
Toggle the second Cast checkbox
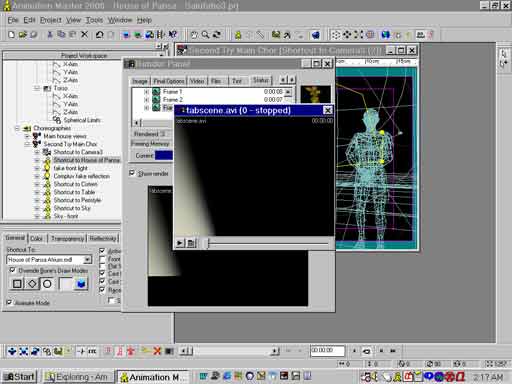(x=102, y=282)
